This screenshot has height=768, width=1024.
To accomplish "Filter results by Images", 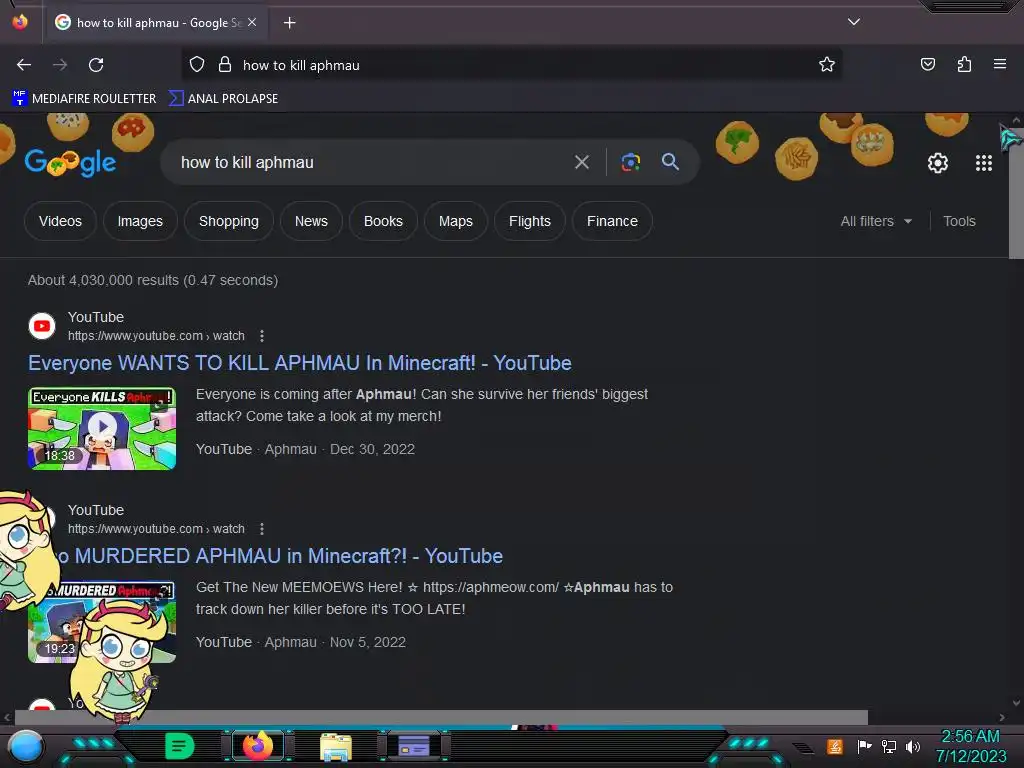I will 140,221.
